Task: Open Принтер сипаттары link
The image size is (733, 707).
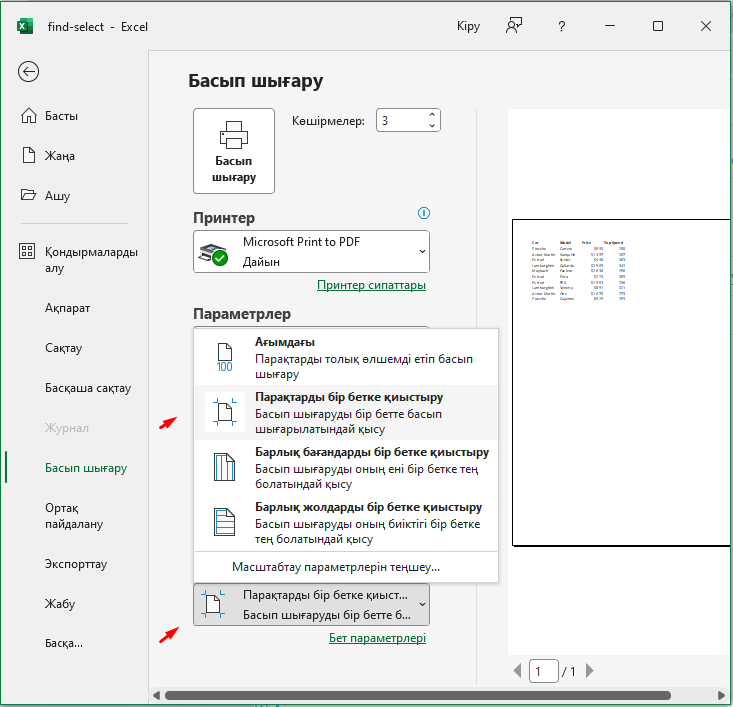Action: point(371,285)
